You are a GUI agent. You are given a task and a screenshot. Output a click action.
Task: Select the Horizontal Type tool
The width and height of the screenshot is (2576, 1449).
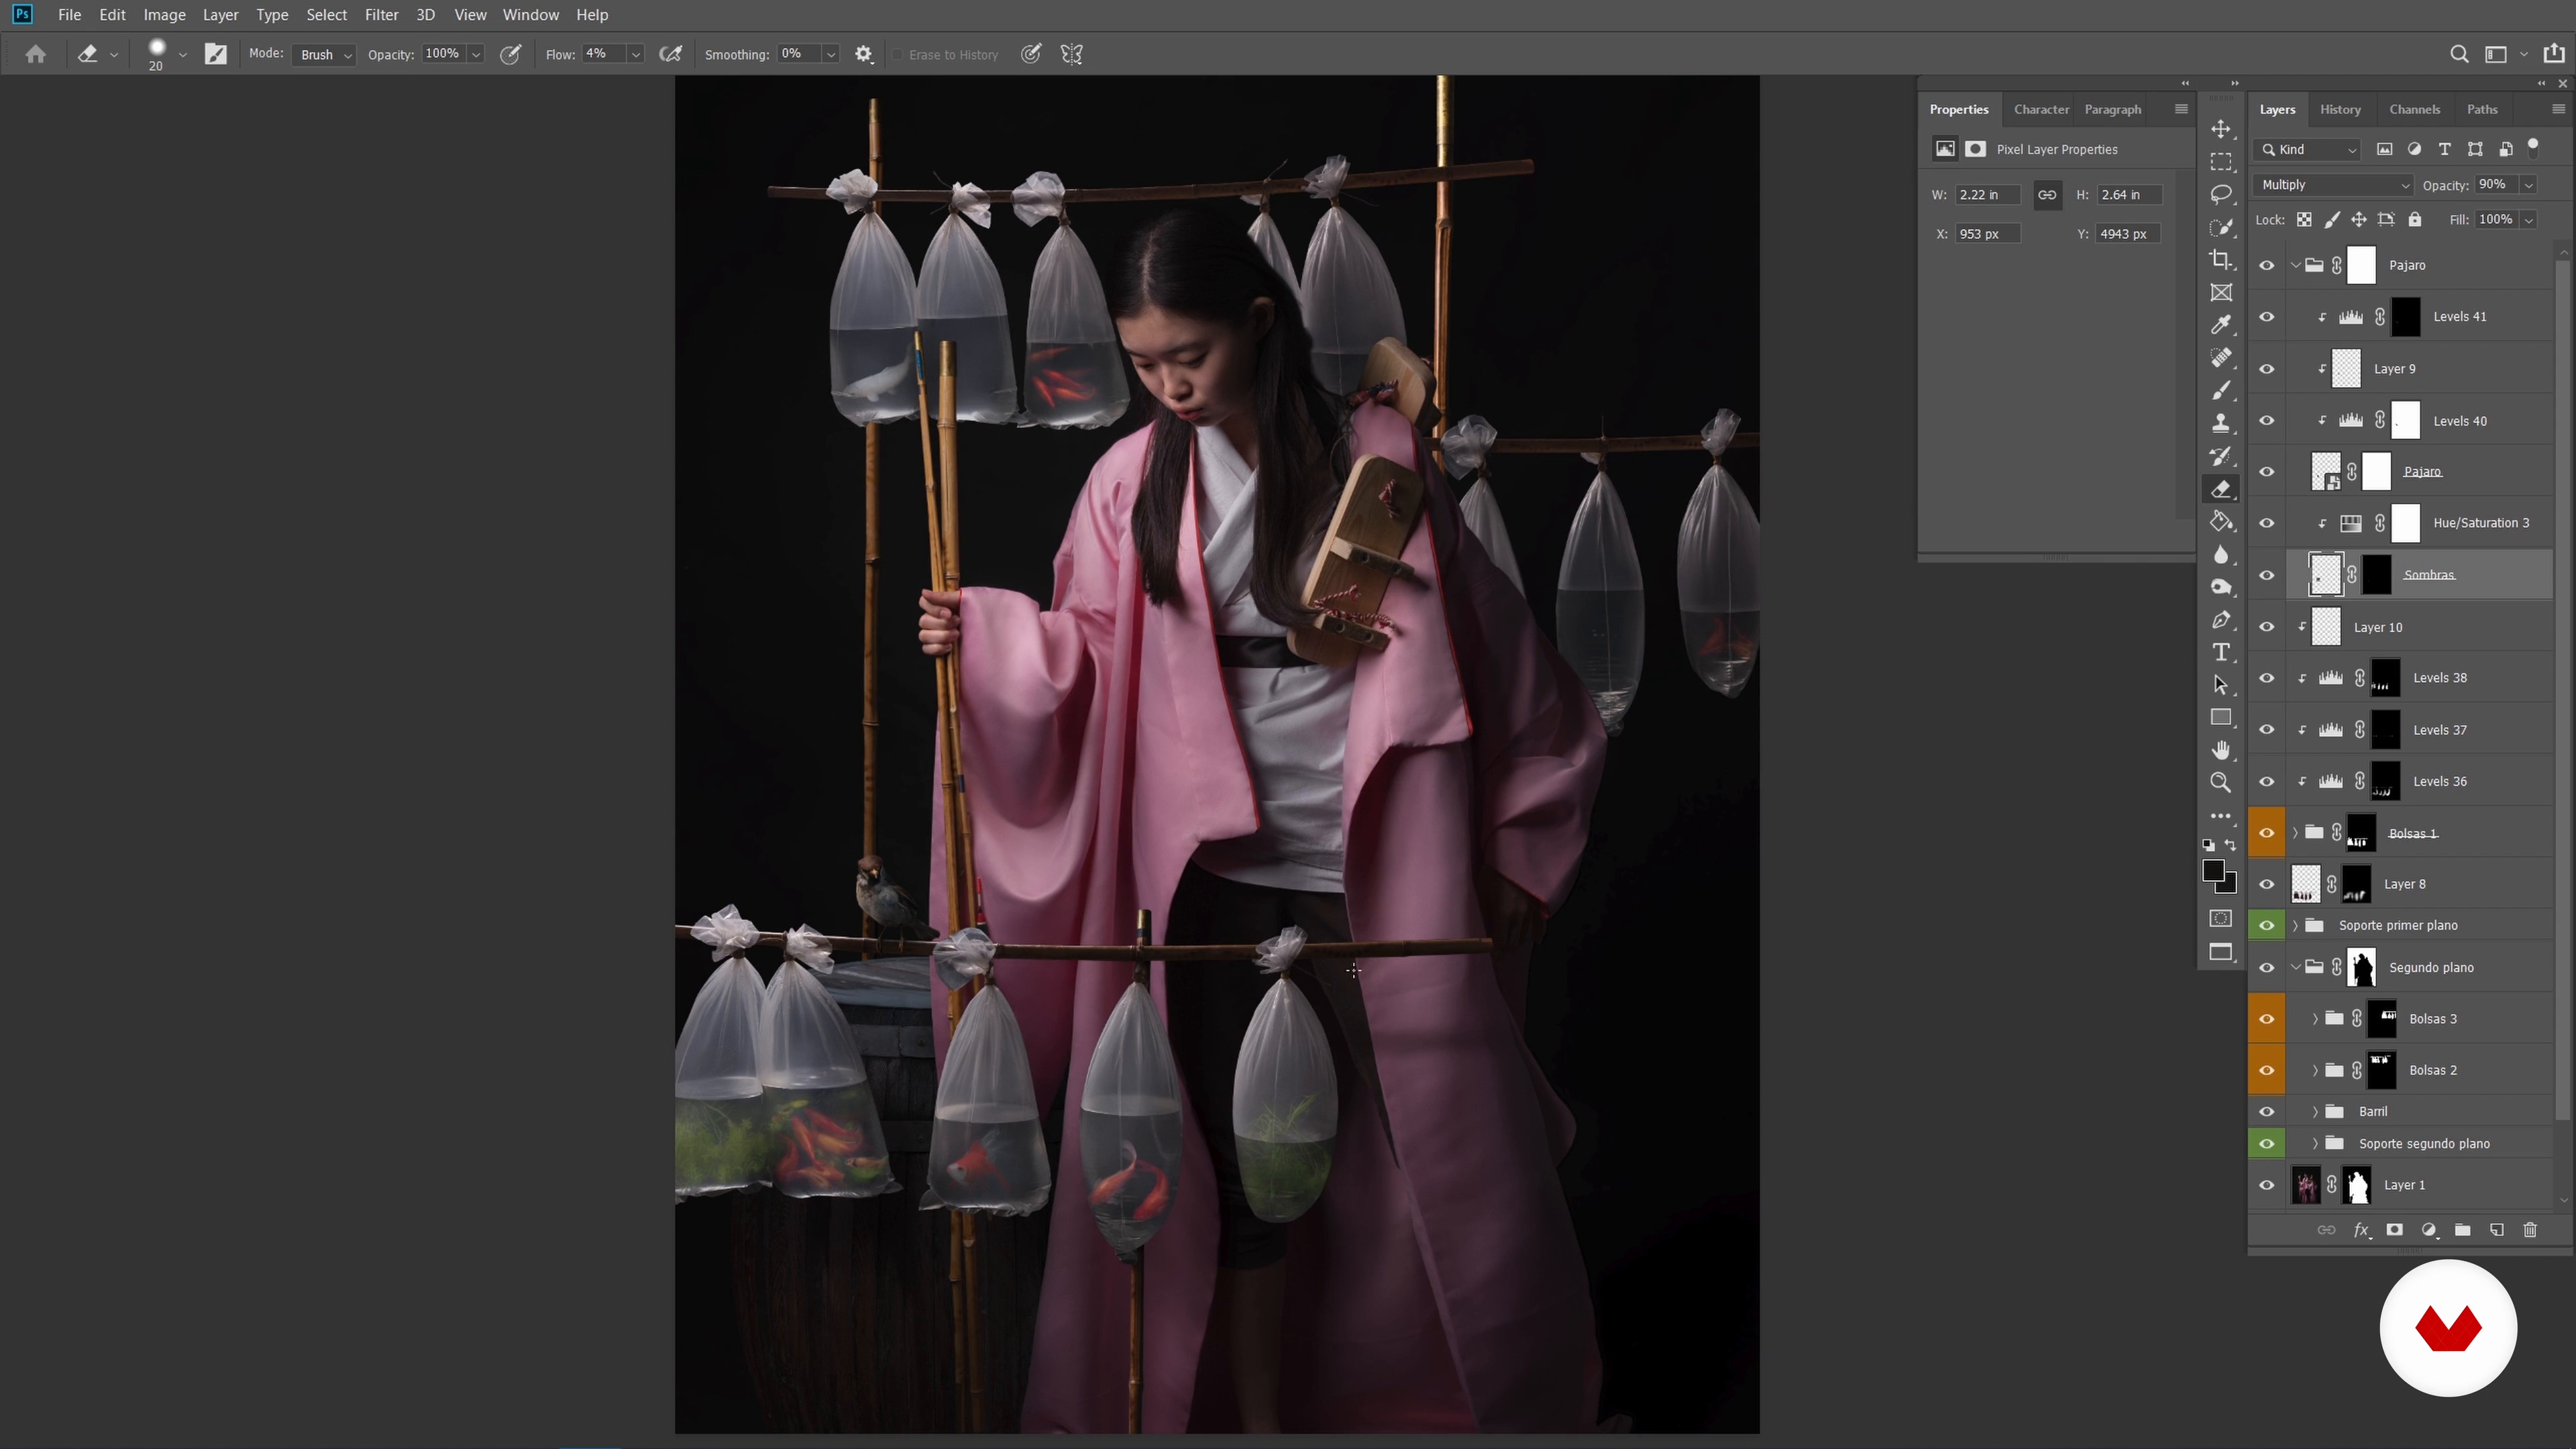pos(2221,653)
